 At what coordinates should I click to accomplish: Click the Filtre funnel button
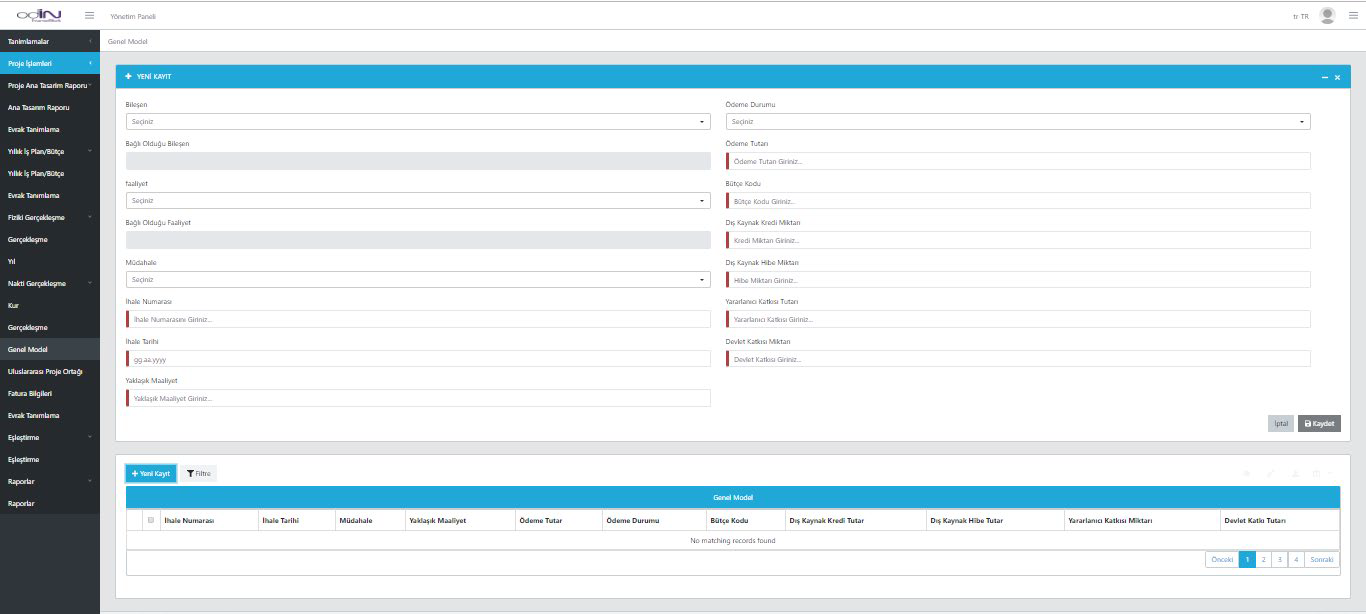(x=198, y=473)
